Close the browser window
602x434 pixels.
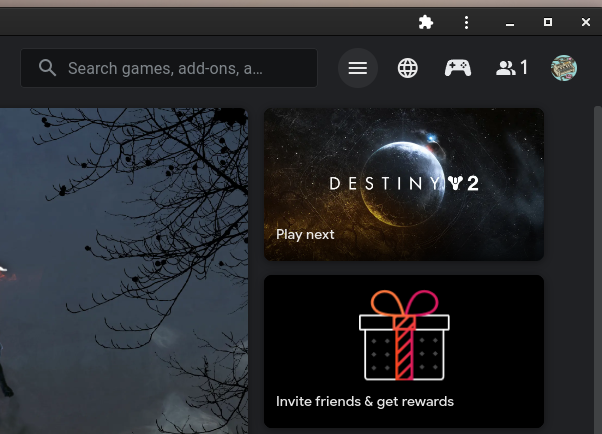(x=585, y=22)
